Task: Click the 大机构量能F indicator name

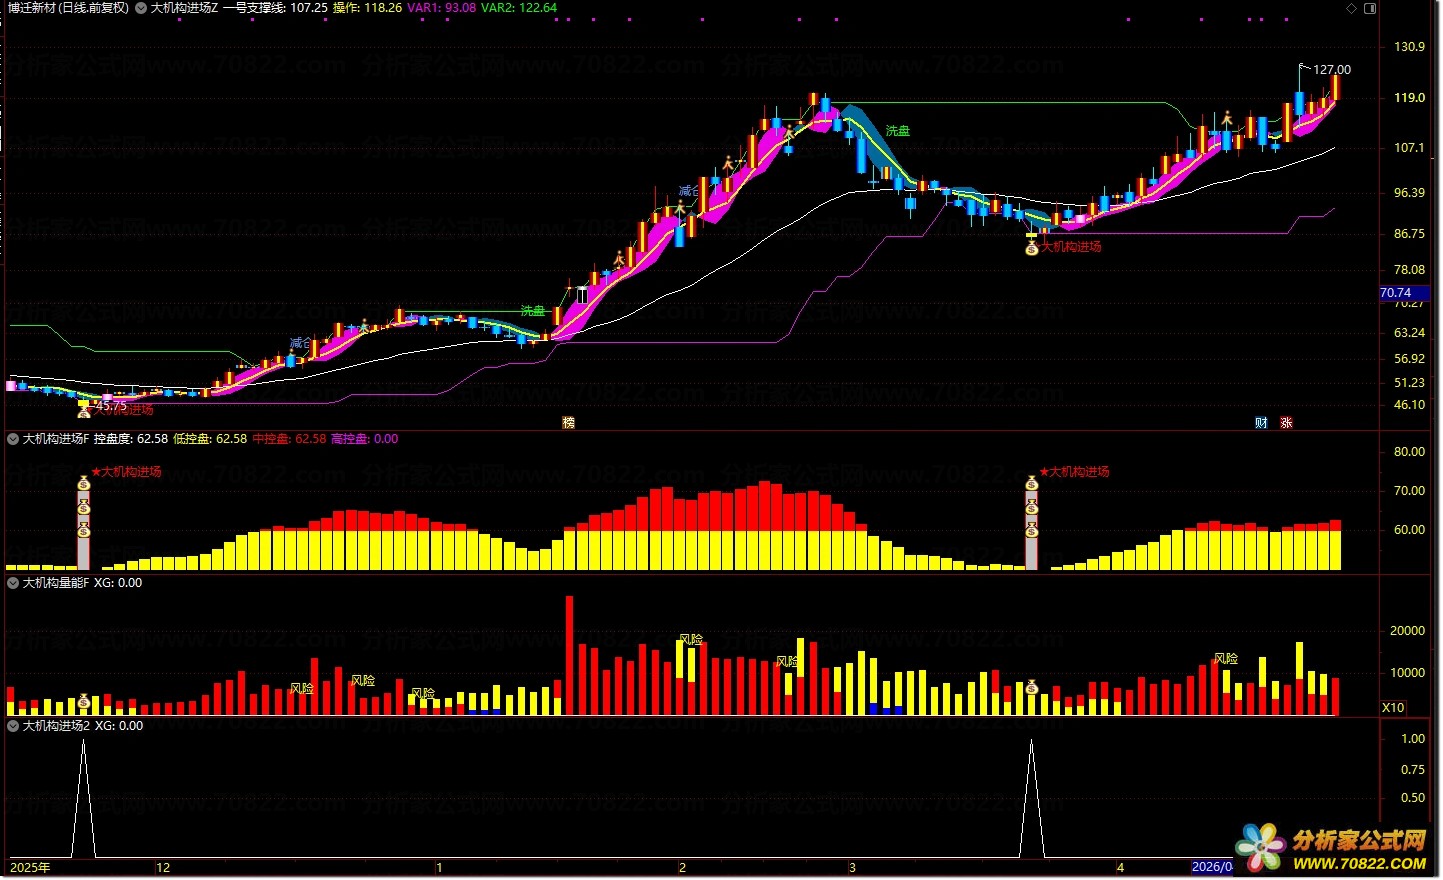Action: [55, 583]
